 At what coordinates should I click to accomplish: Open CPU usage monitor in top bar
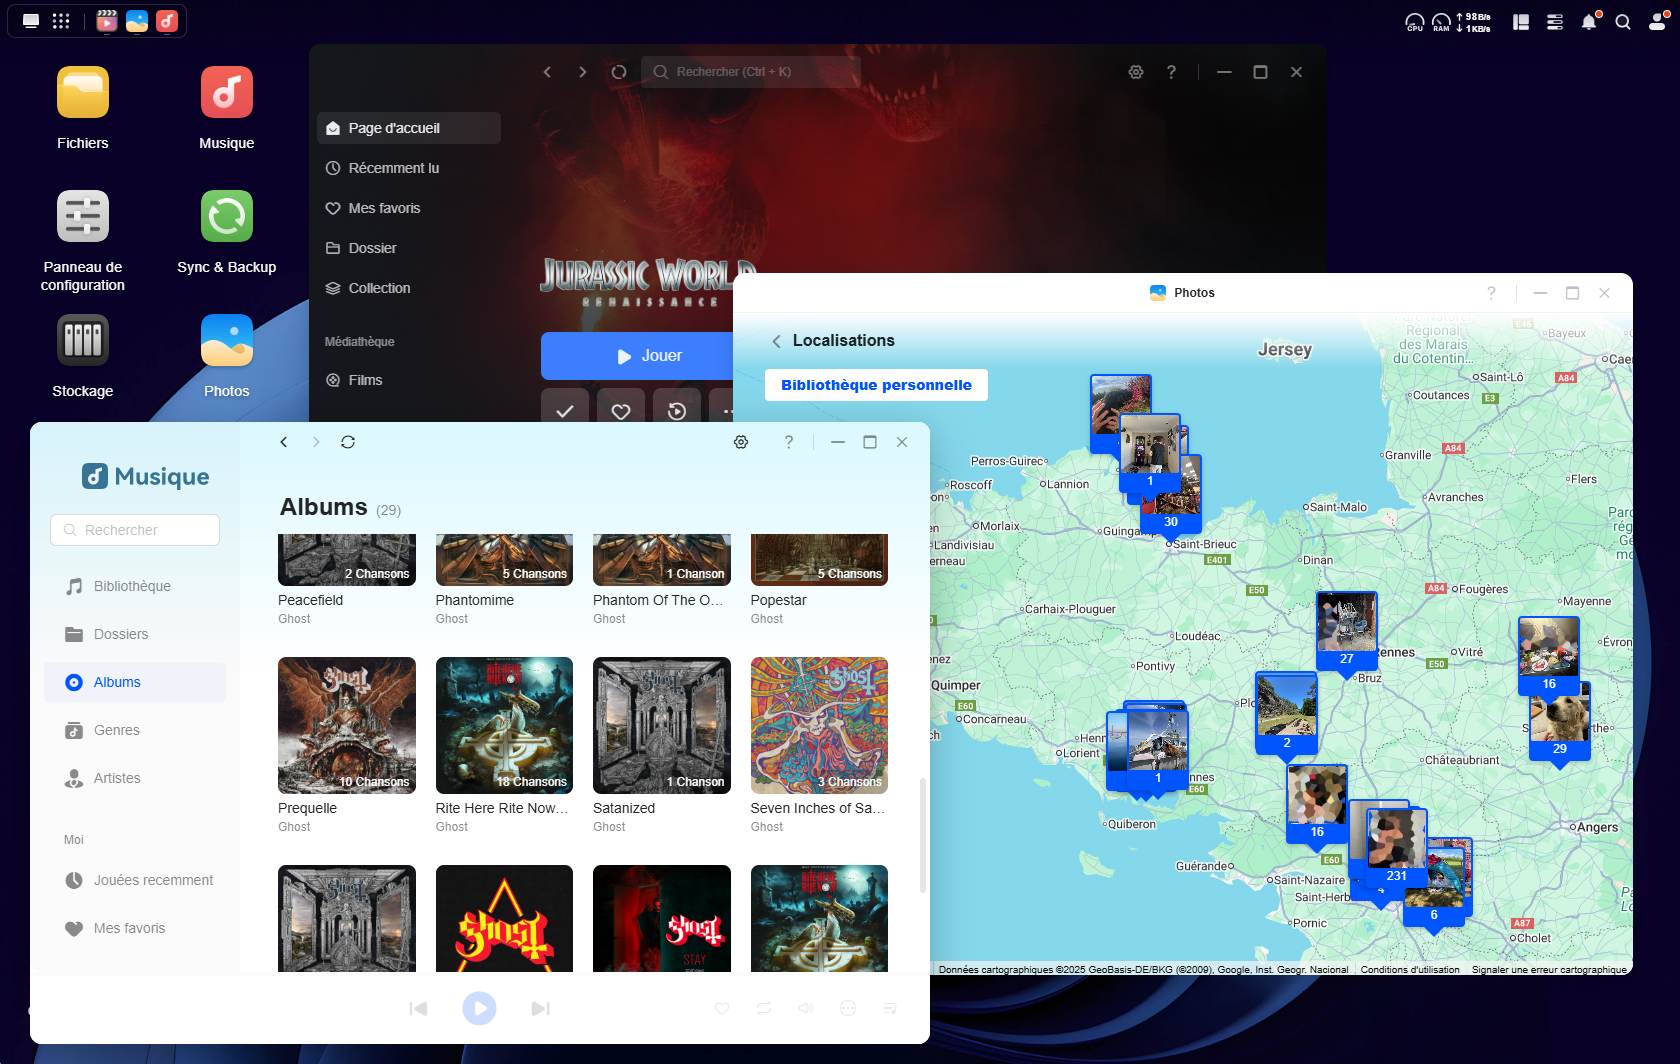pyautogui.click(x=1415, y=22)
